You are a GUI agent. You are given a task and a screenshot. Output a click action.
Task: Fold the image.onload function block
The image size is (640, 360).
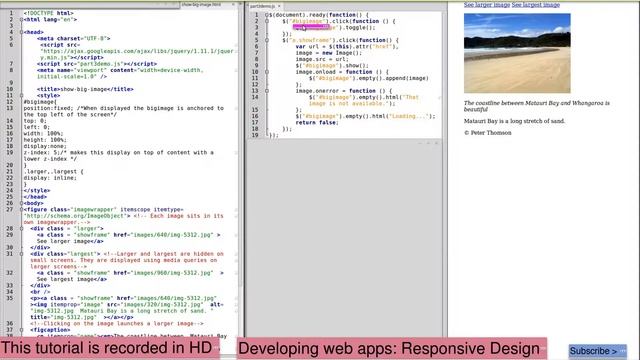coord(267,72)
